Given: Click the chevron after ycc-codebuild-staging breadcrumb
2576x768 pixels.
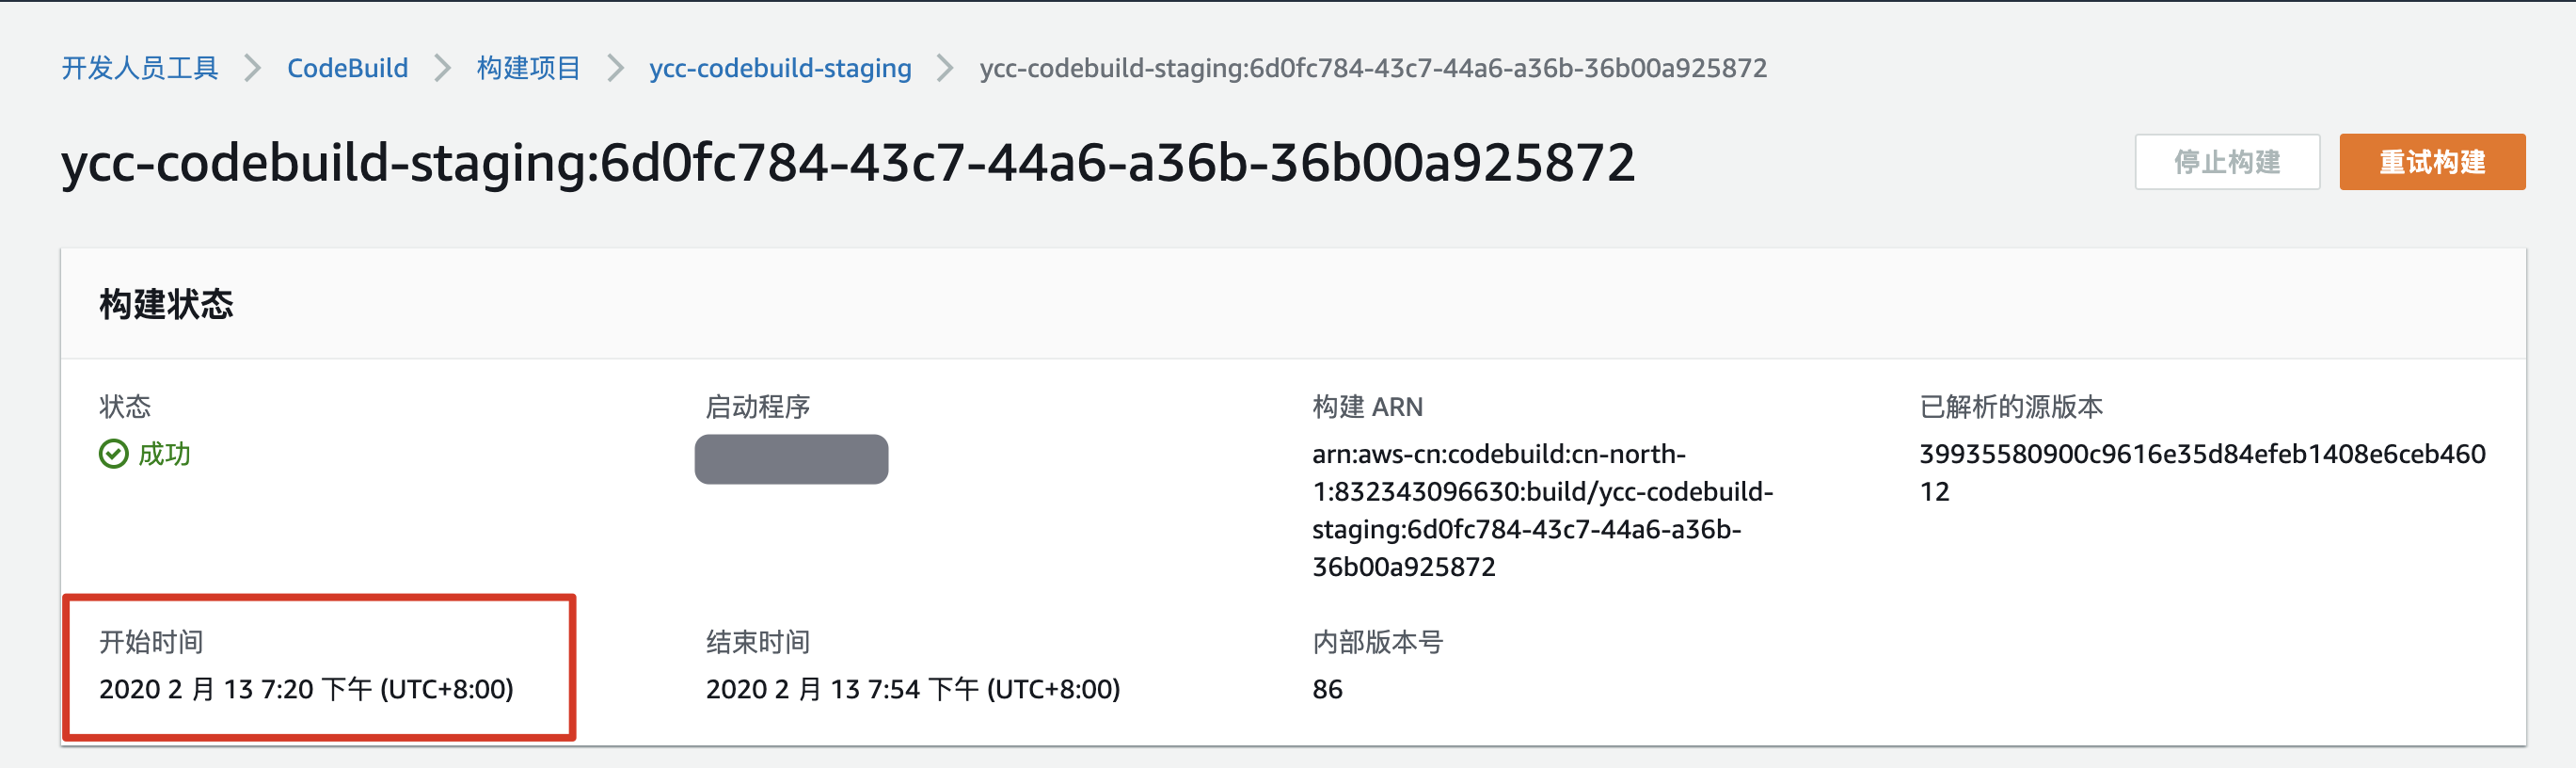Looking at the screenshot, I should click(945, 68).
